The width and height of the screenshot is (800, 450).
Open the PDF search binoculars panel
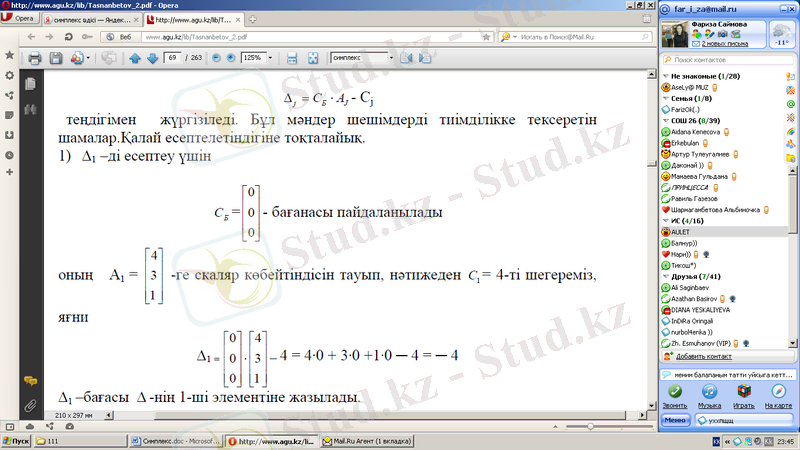coord(30,109)
